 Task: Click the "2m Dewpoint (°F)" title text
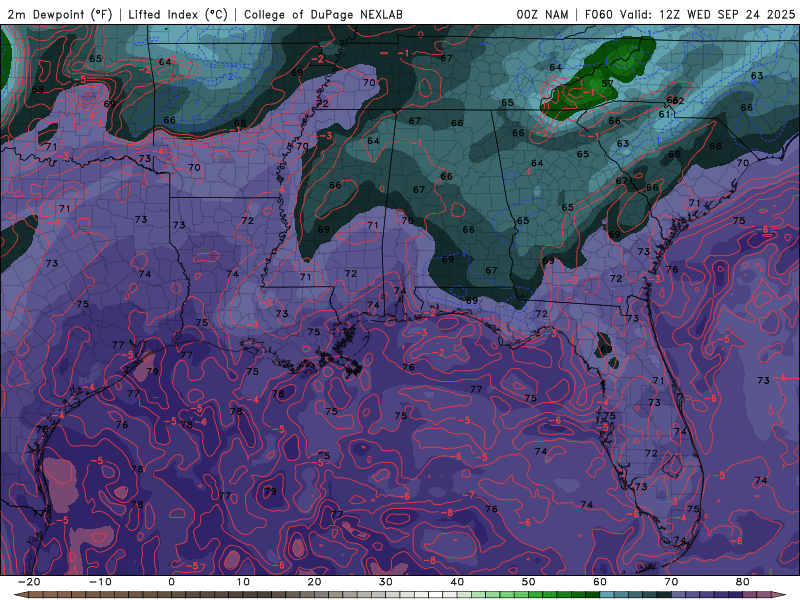[59, 14]
